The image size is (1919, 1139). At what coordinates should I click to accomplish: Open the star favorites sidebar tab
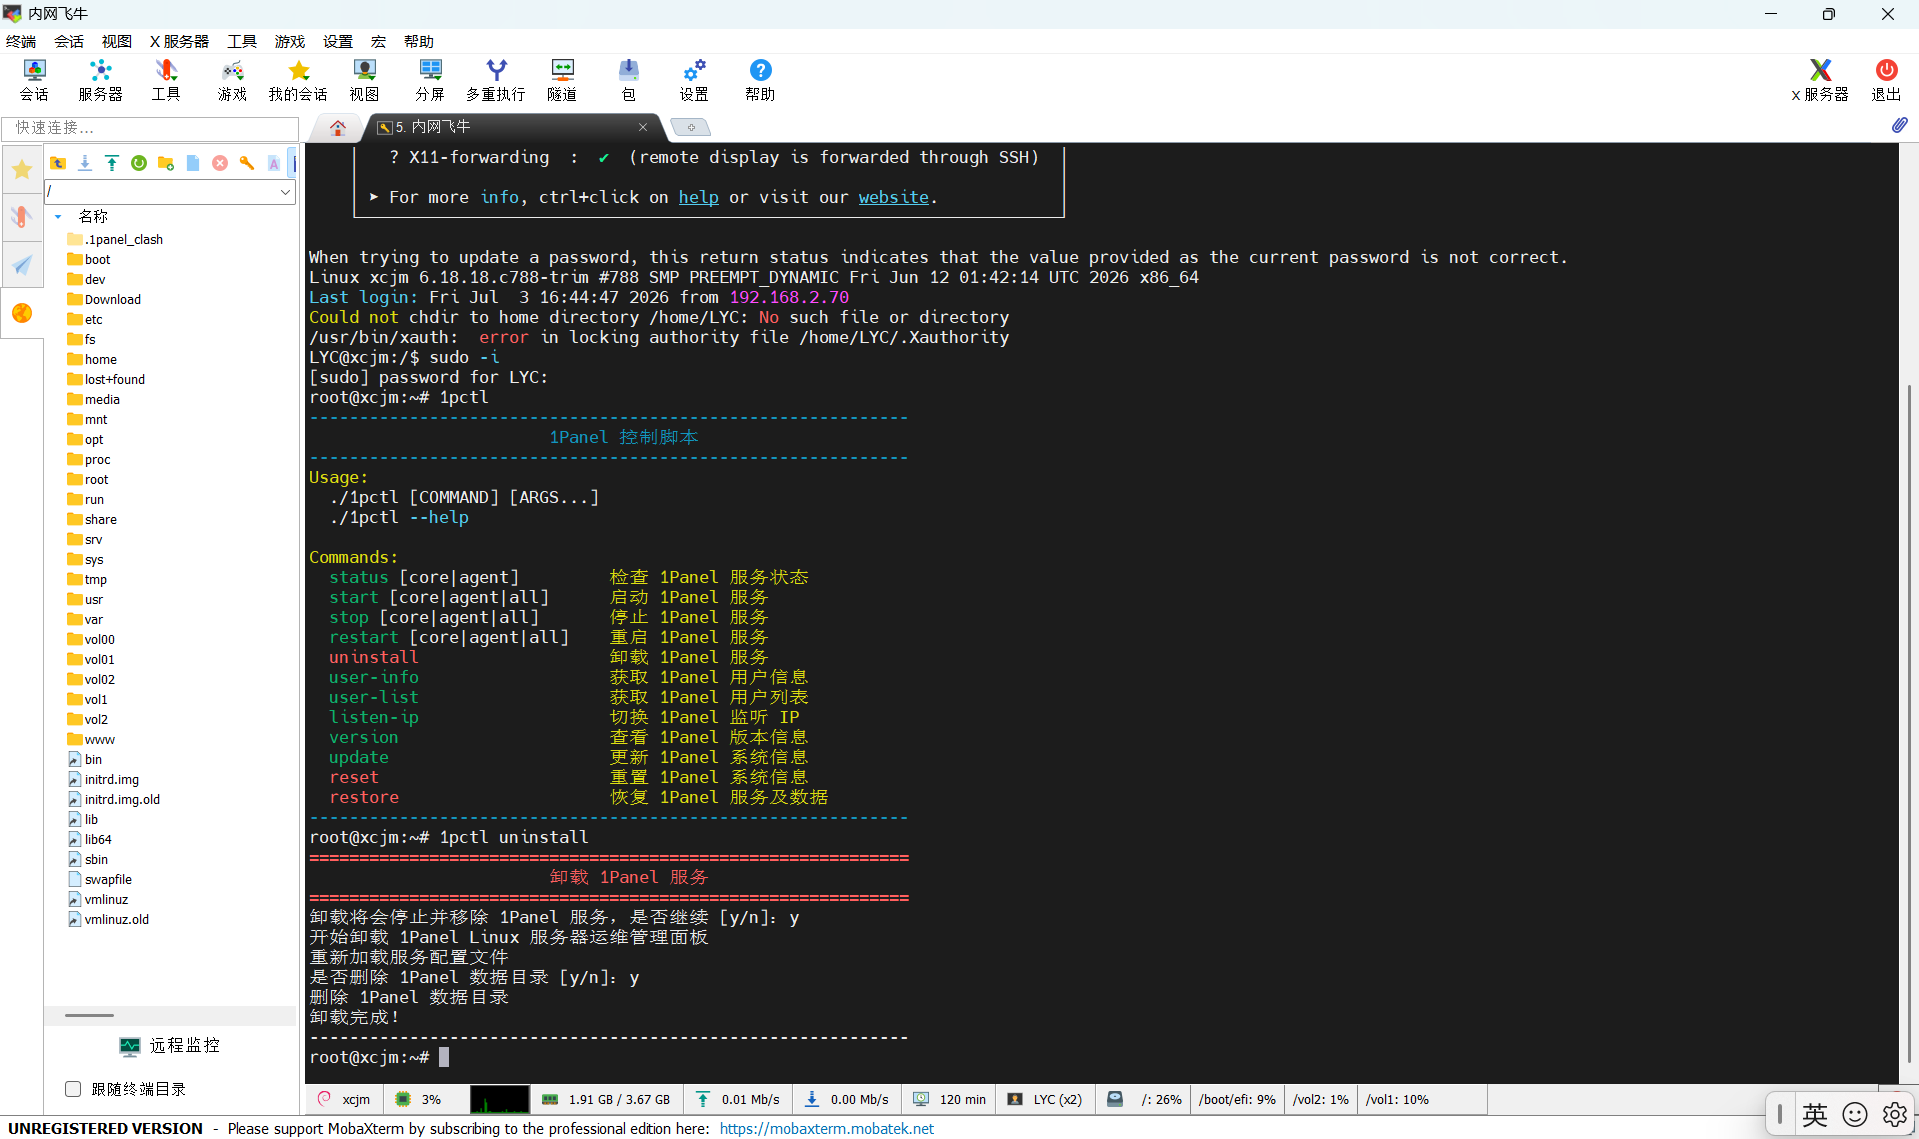[x=22, y=169]
